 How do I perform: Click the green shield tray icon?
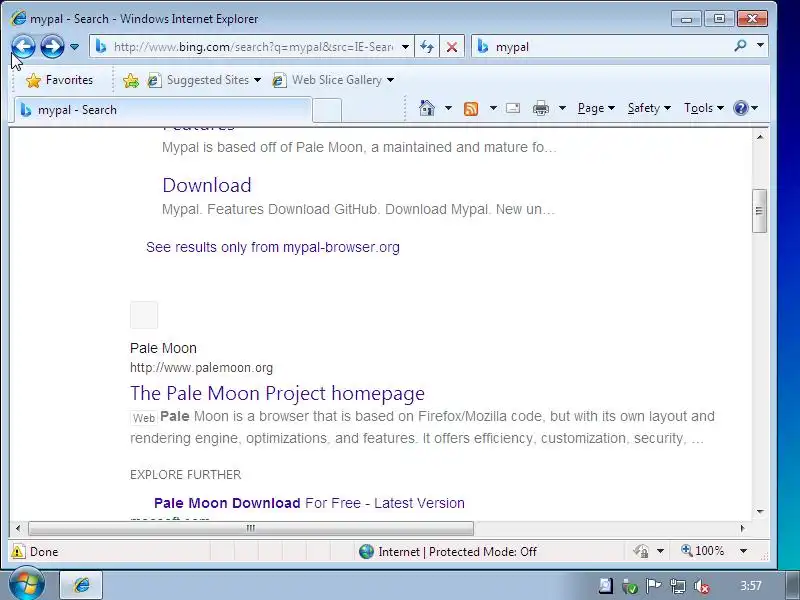(630, 587)
